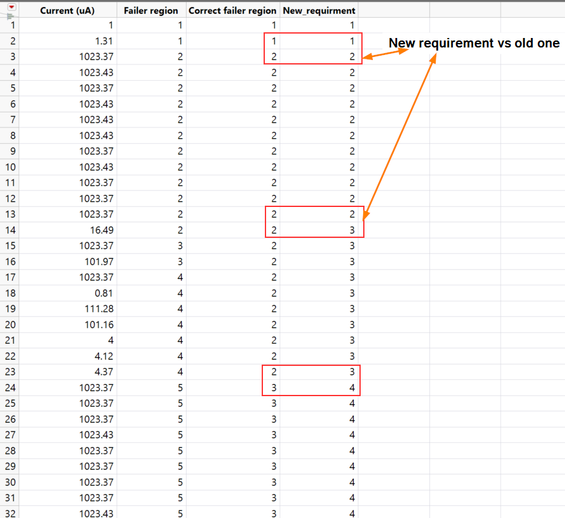
Task: Click the row filter triangle icon
Action: pos(11,16)
